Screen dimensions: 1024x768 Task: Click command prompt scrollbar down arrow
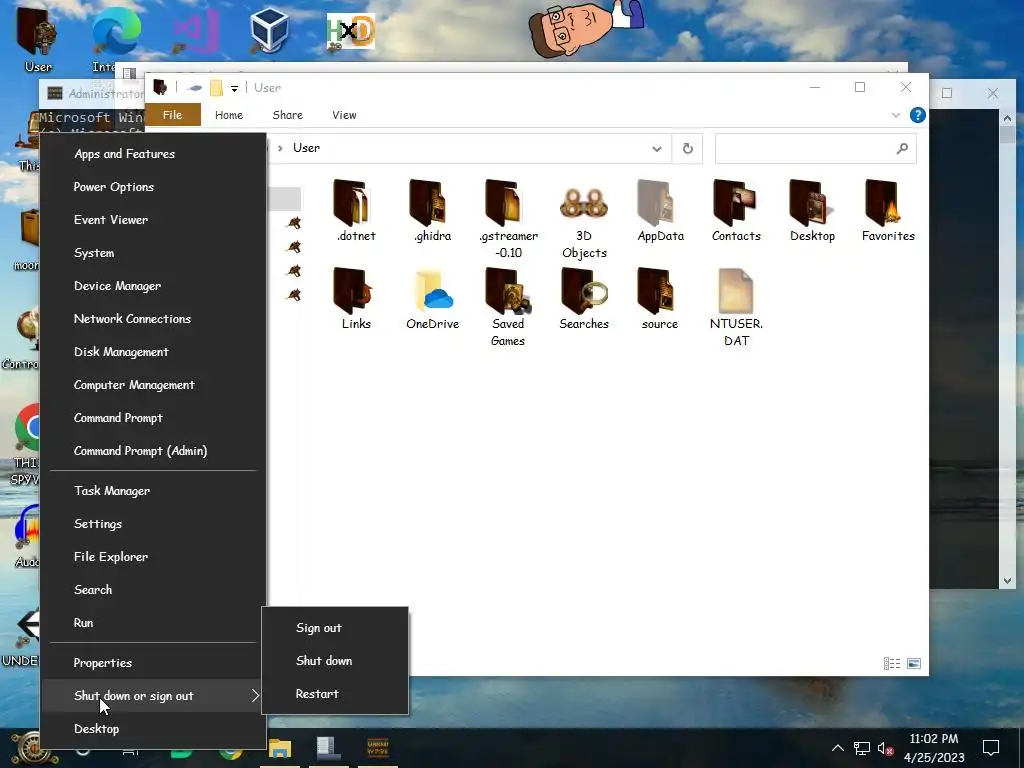1007,581
